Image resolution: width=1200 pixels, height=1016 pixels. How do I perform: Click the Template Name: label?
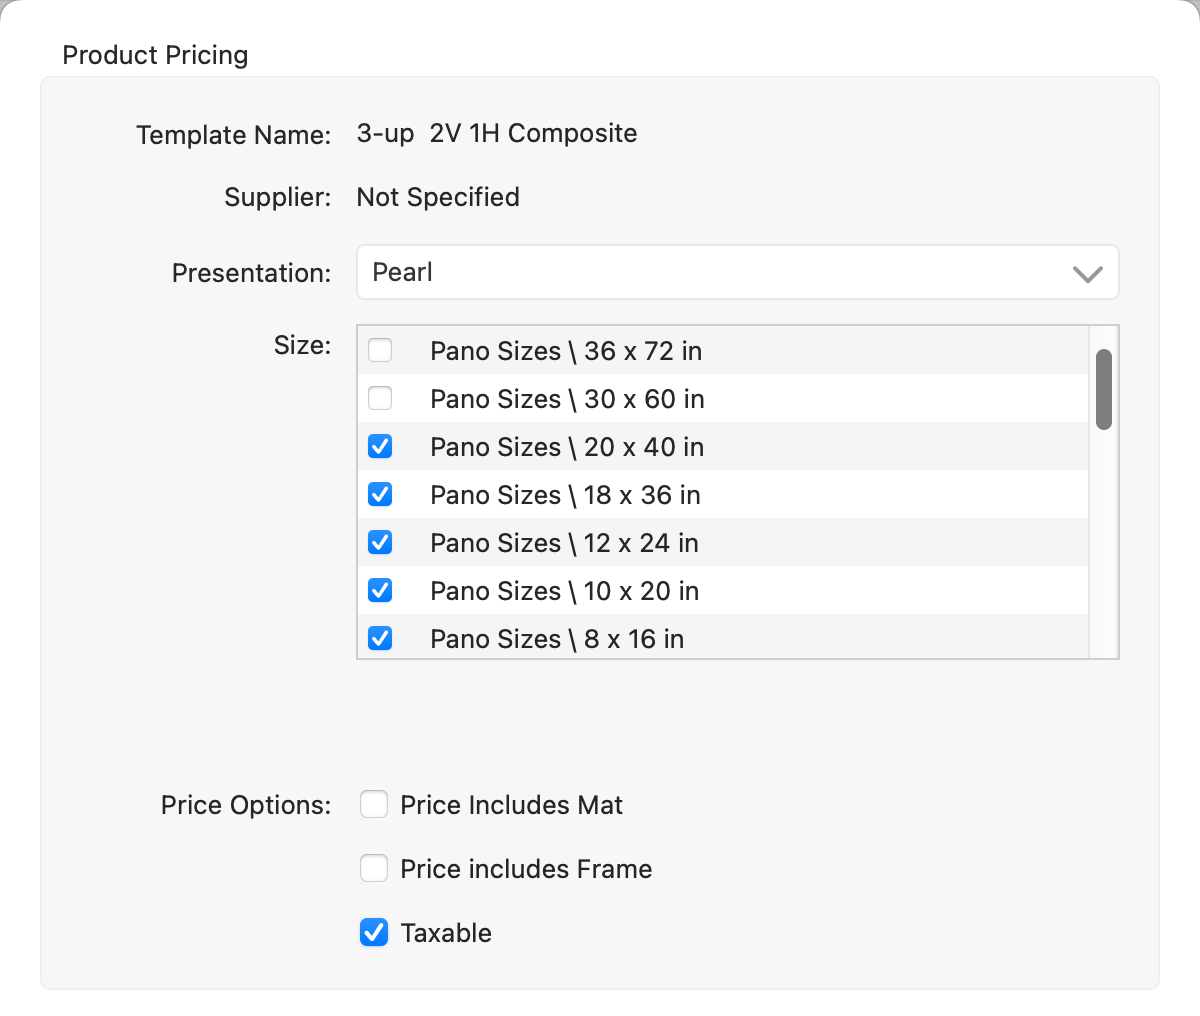233,135
